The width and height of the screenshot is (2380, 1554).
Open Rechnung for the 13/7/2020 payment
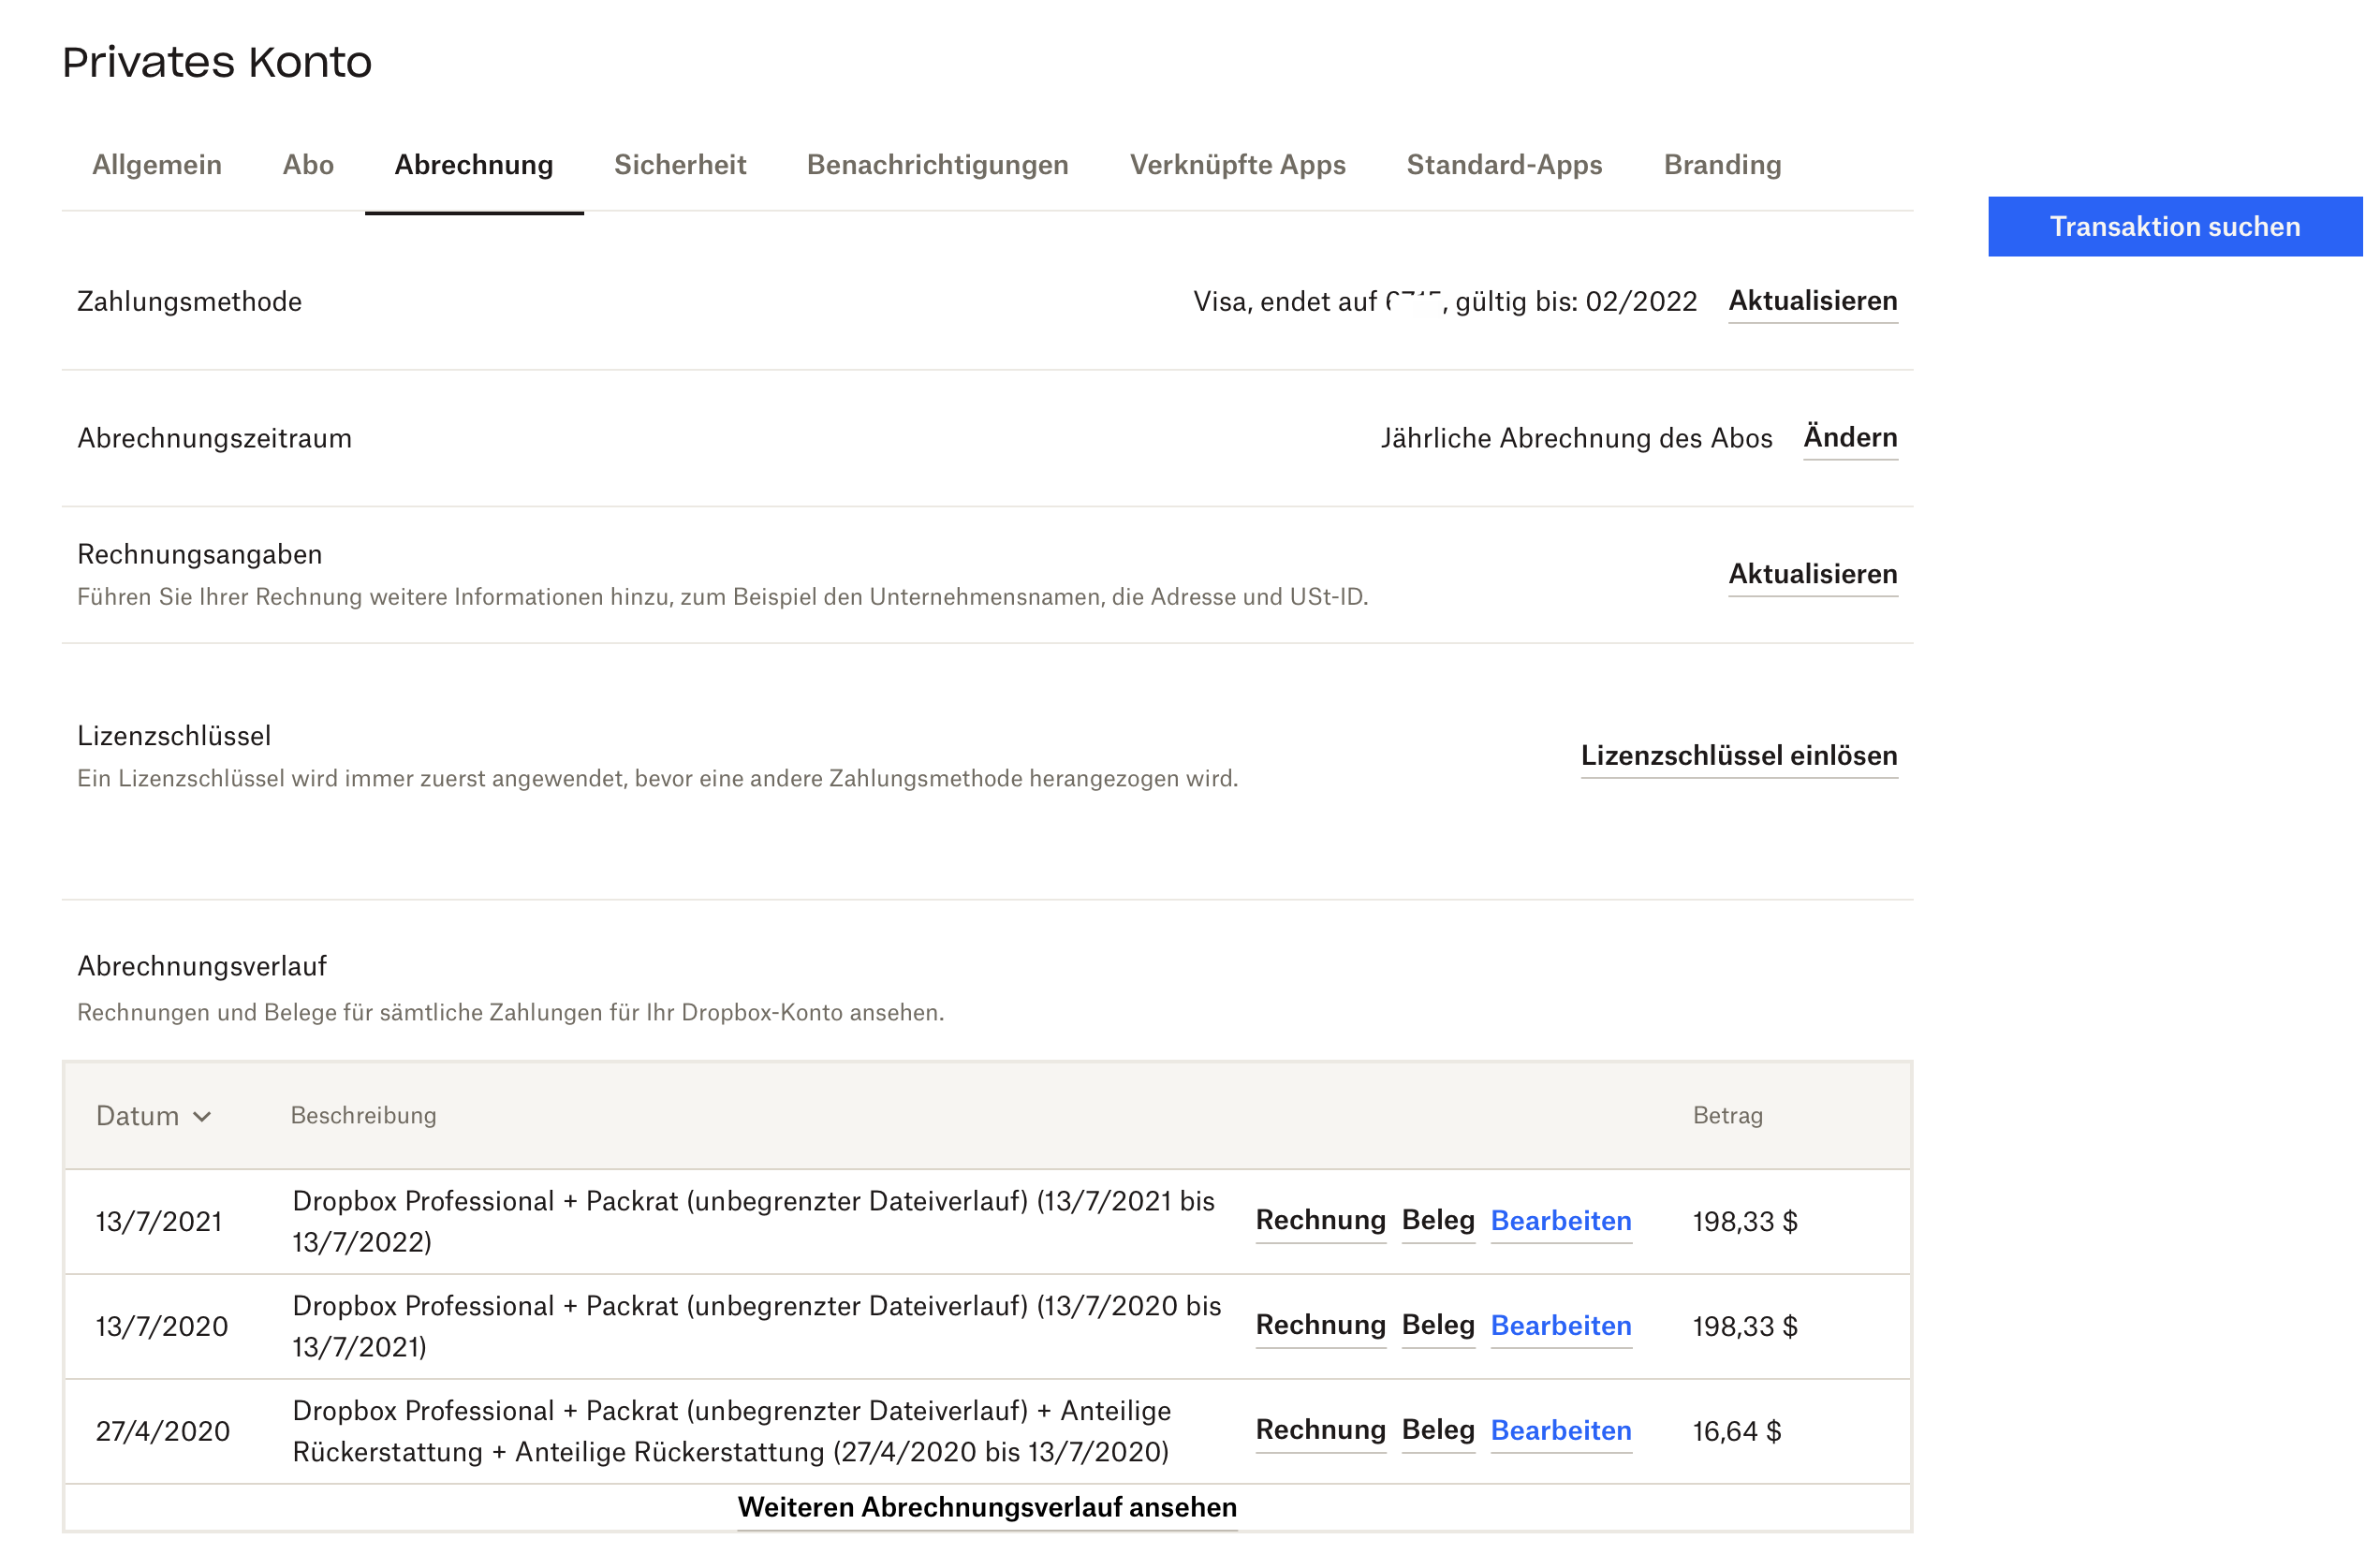pos(1321,1326)
